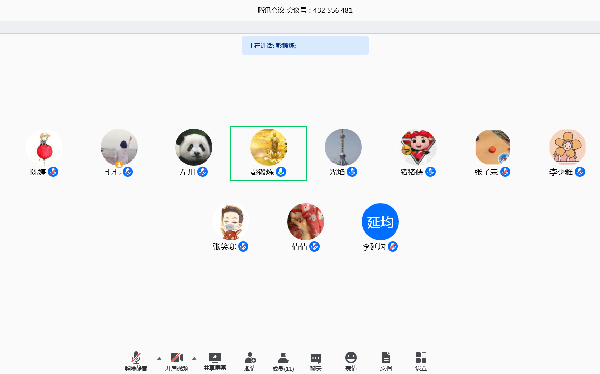Click muted mic badge under red pajamas avatar
Image resolution: width=600 pixels, height=374 pixels.
(315, 247)
